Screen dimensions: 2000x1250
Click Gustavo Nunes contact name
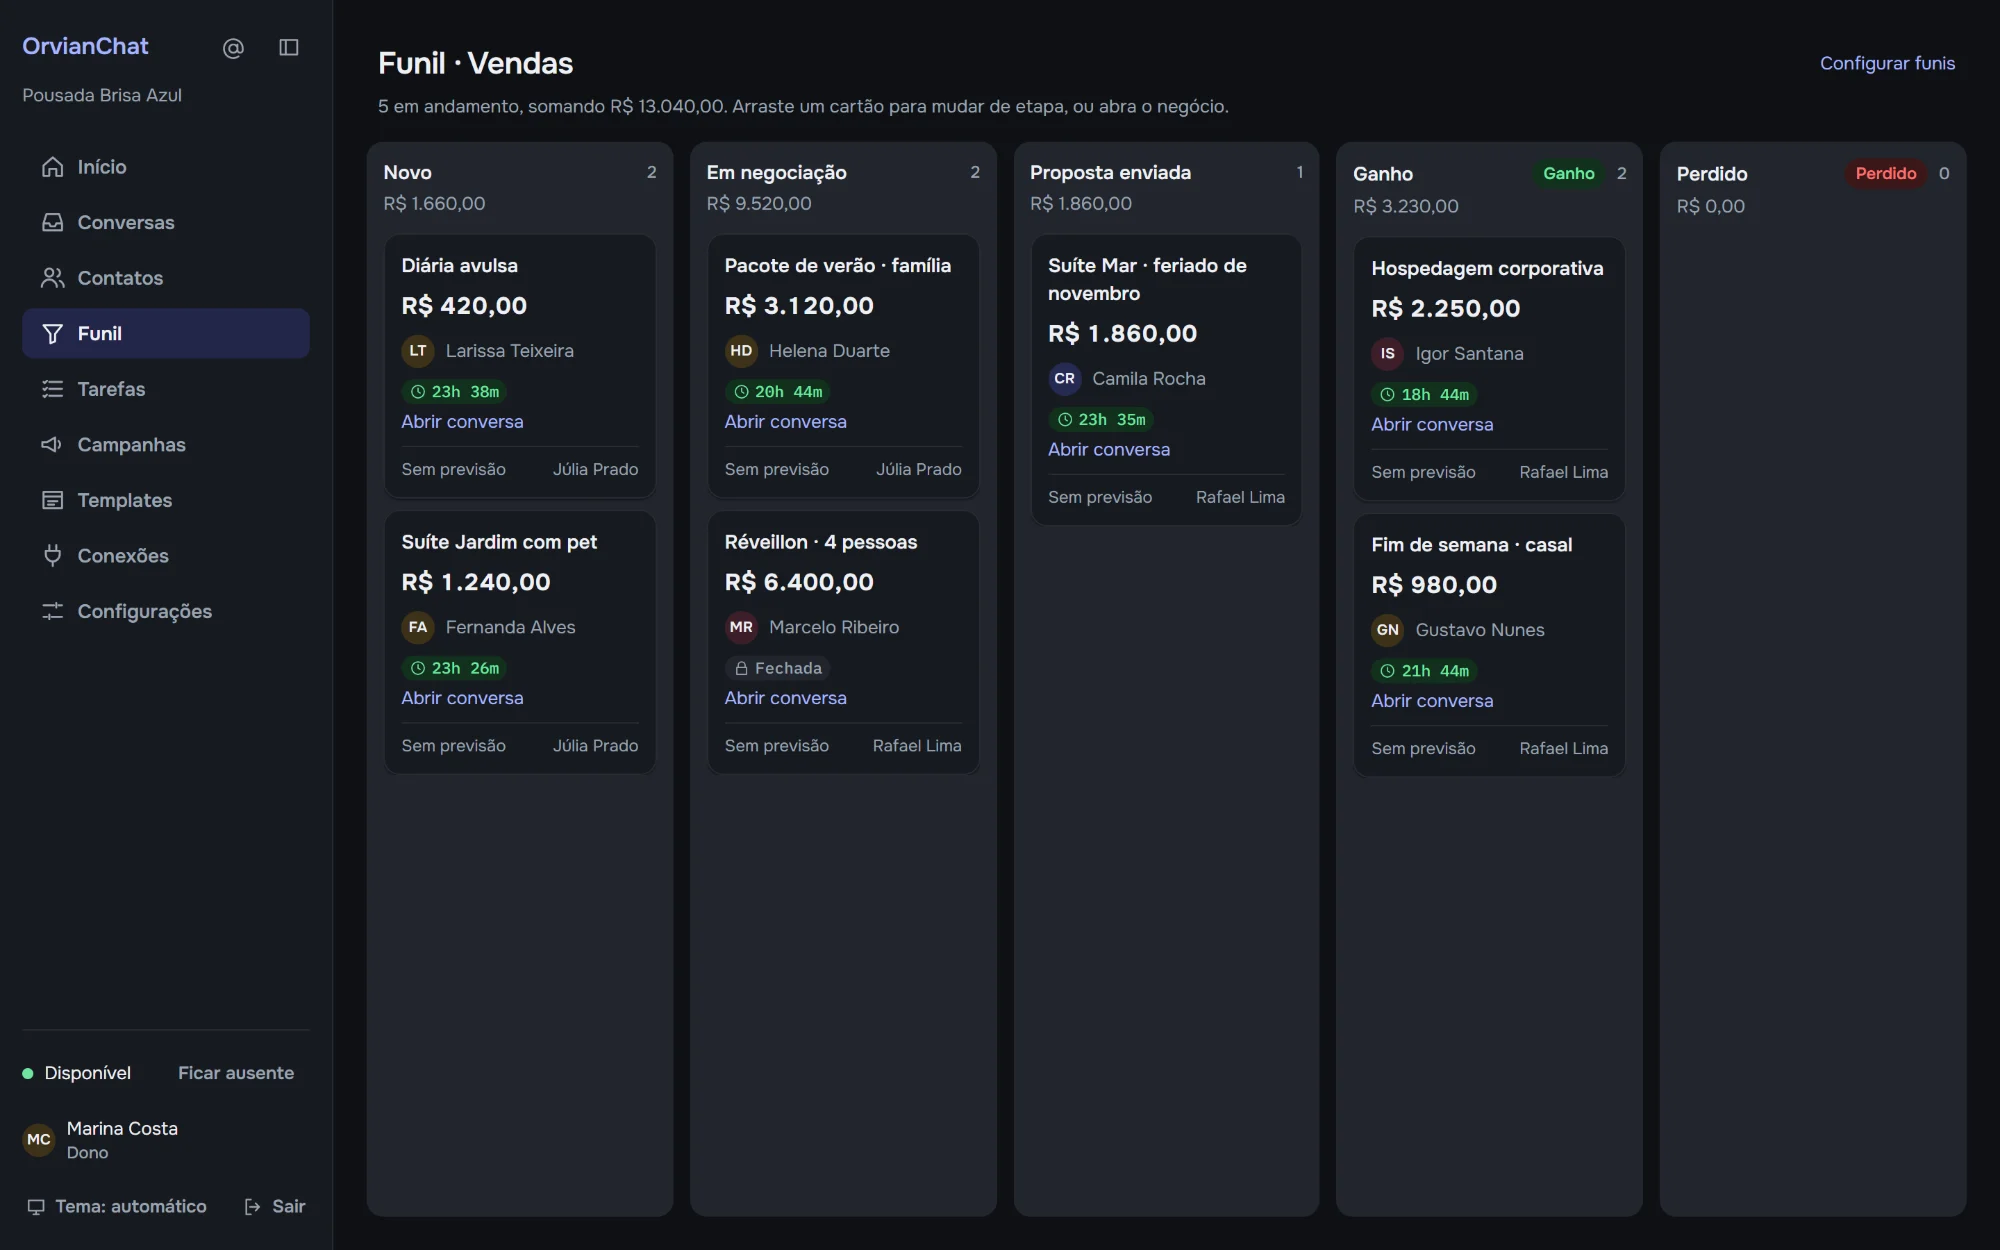pyautogui.click(x=1480, y=630)
